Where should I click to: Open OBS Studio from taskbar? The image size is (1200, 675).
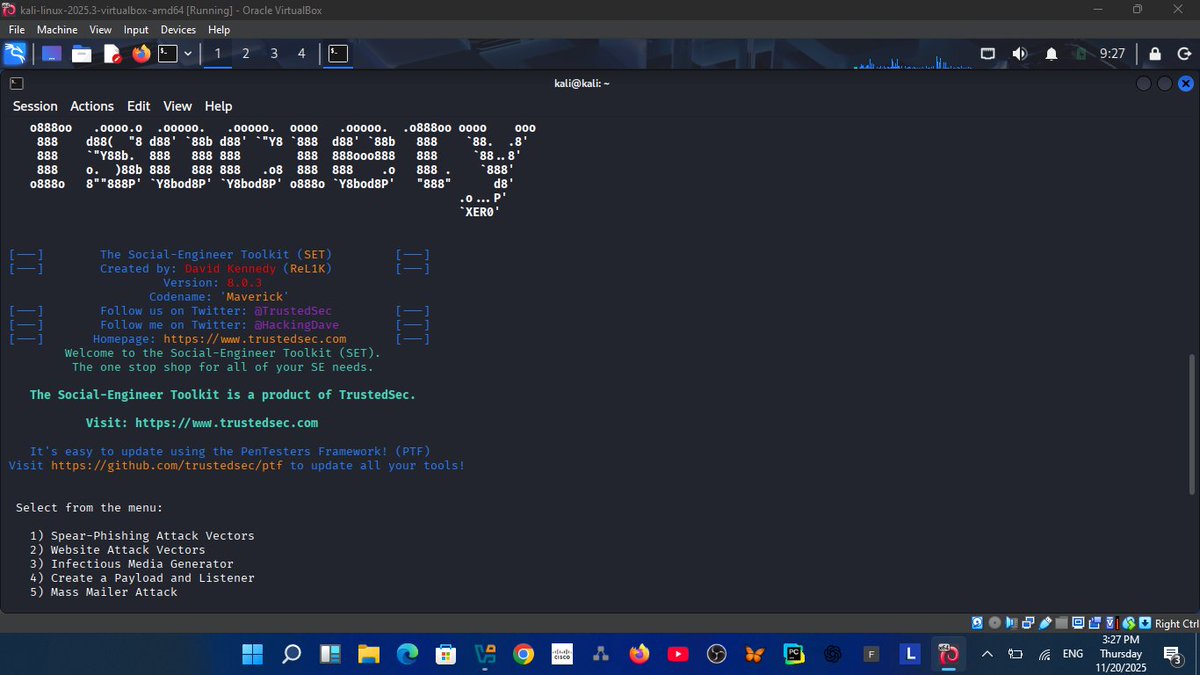[x=716, y=654]
